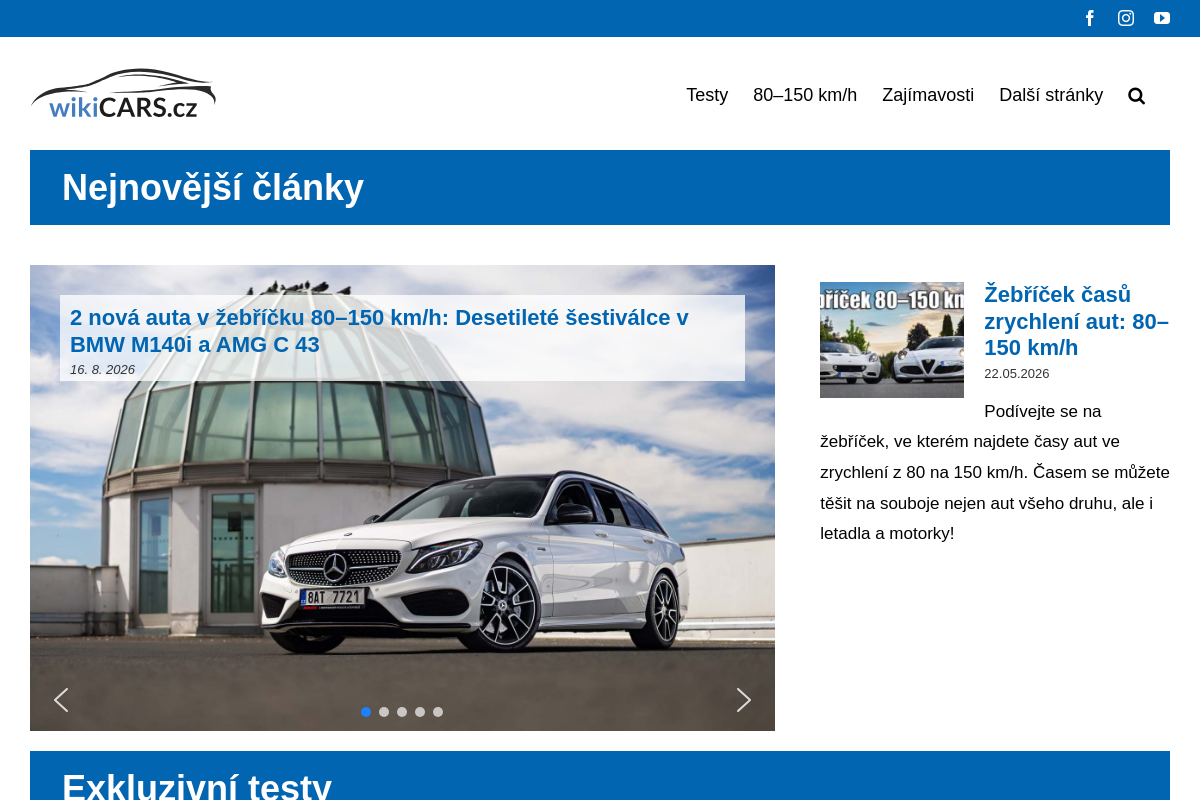Select the fourth slider dot
Screen dimensions: 1200x800
(x=420, y=712)
